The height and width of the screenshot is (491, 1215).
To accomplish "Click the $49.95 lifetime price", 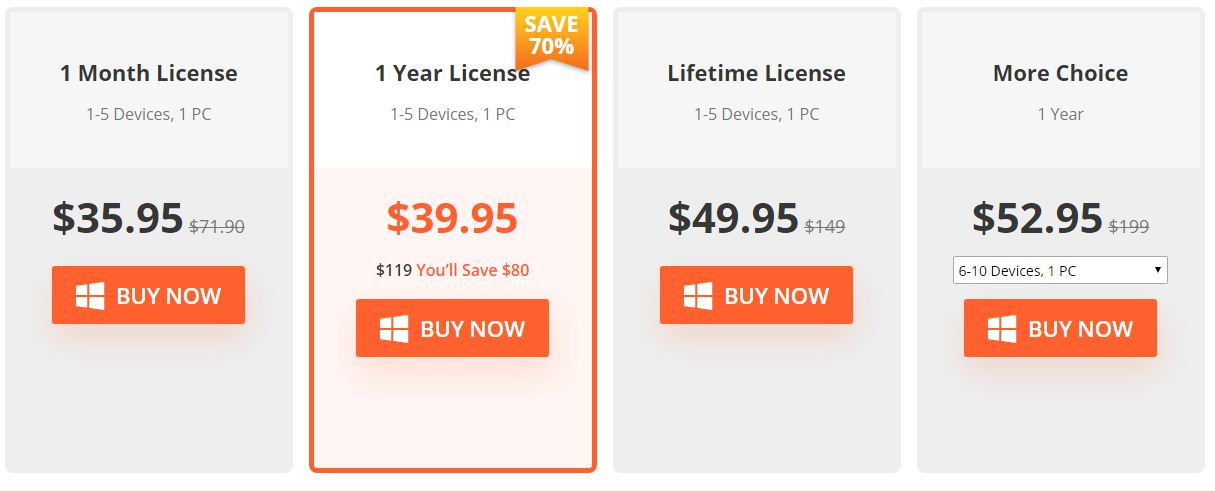I will 733,218.
